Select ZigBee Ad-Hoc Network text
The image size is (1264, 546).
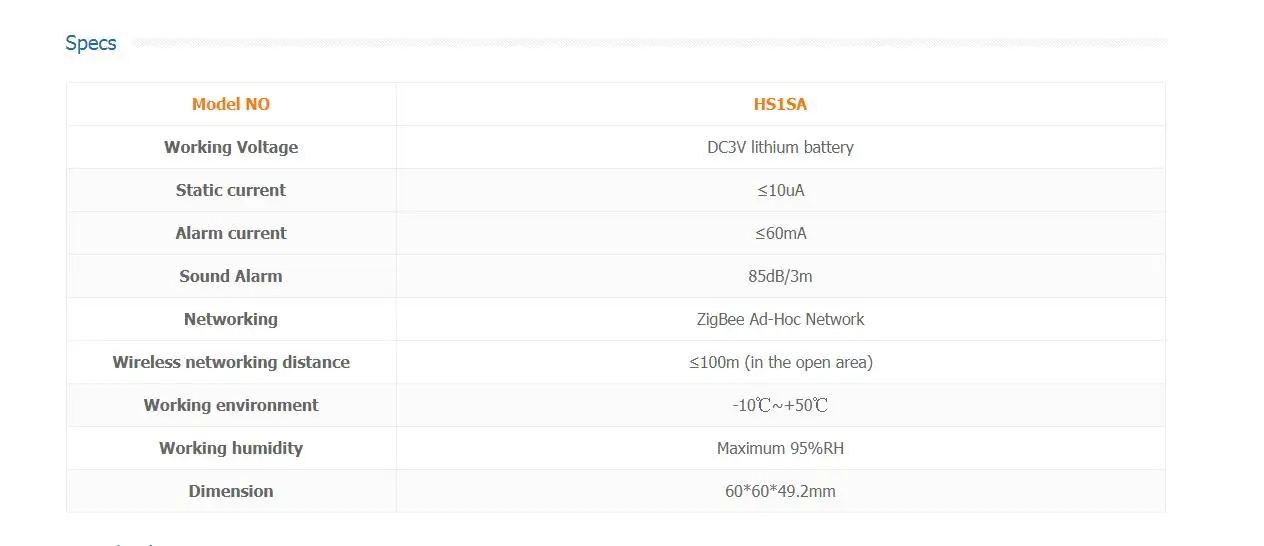780,319
